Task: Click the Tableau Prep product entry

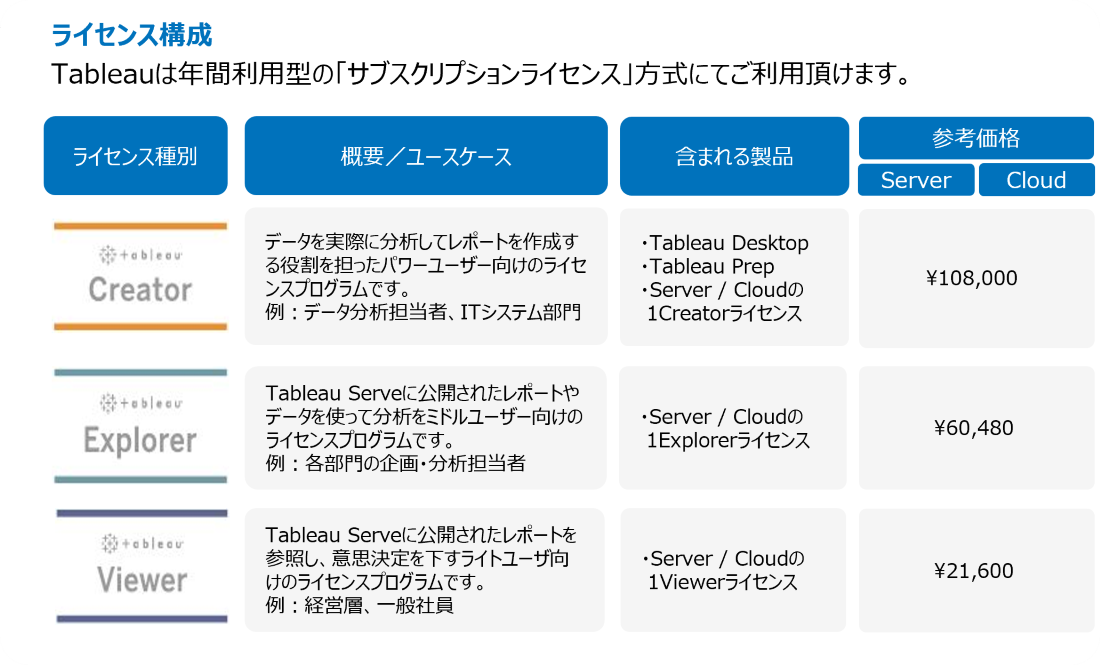Action: pos(707,267)
